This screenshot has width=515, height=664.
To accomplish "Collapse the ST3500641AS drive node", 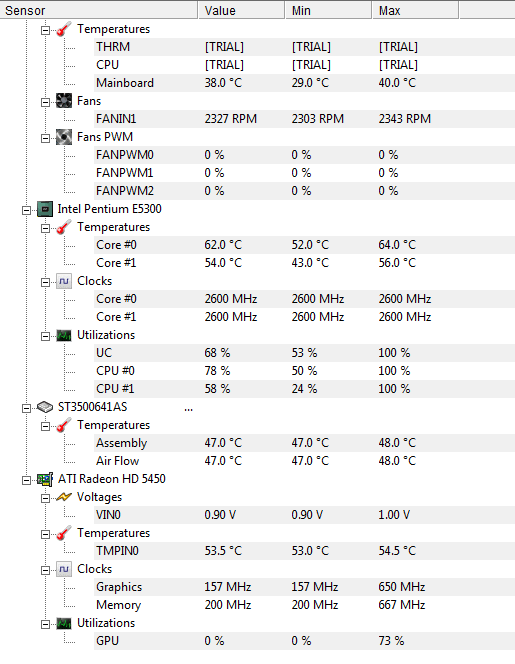I will (26, 408).
